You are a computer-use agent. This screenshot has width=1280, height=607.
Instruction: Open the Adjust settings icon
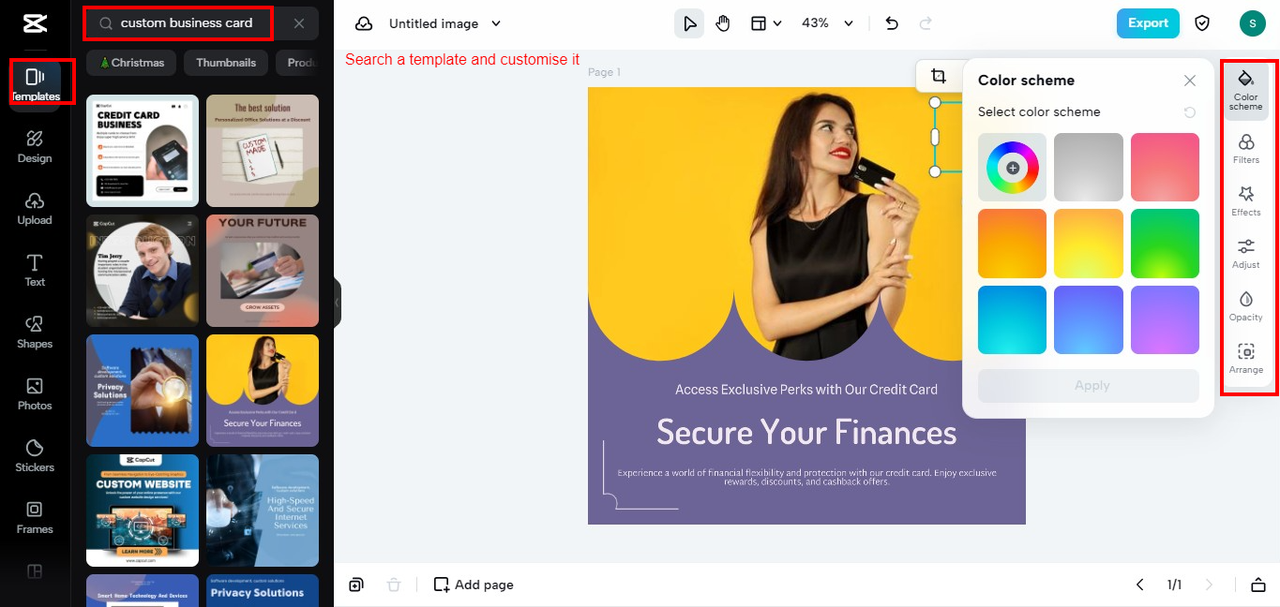[x=1246, y=253]
